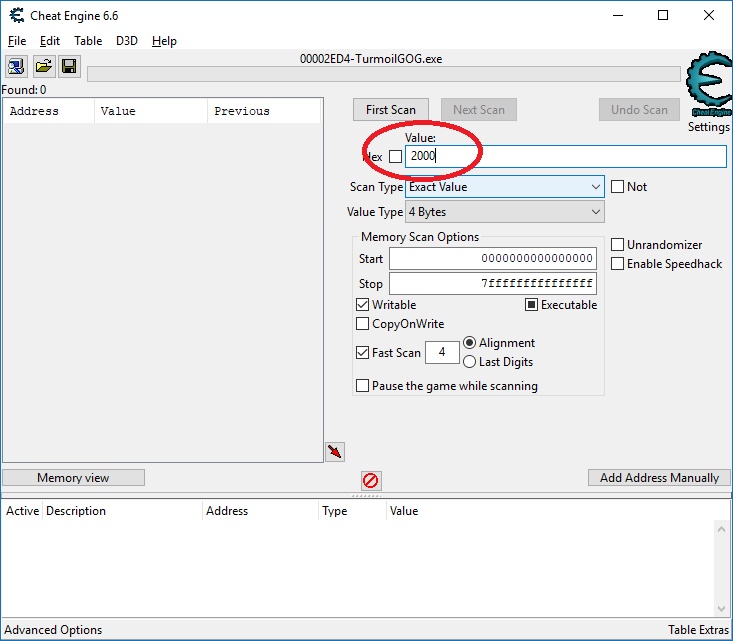Viewport: 733px width, 641px height.
Task: Open Settings via Cheat Engine logo
Action: pos(709,84)
